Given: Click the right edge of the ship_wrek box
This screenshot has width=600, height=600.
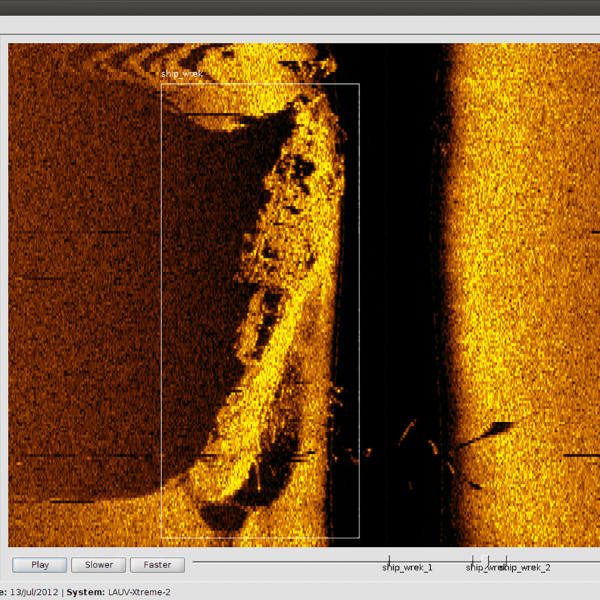Looking at the screenshot, I should coord(359,300).
